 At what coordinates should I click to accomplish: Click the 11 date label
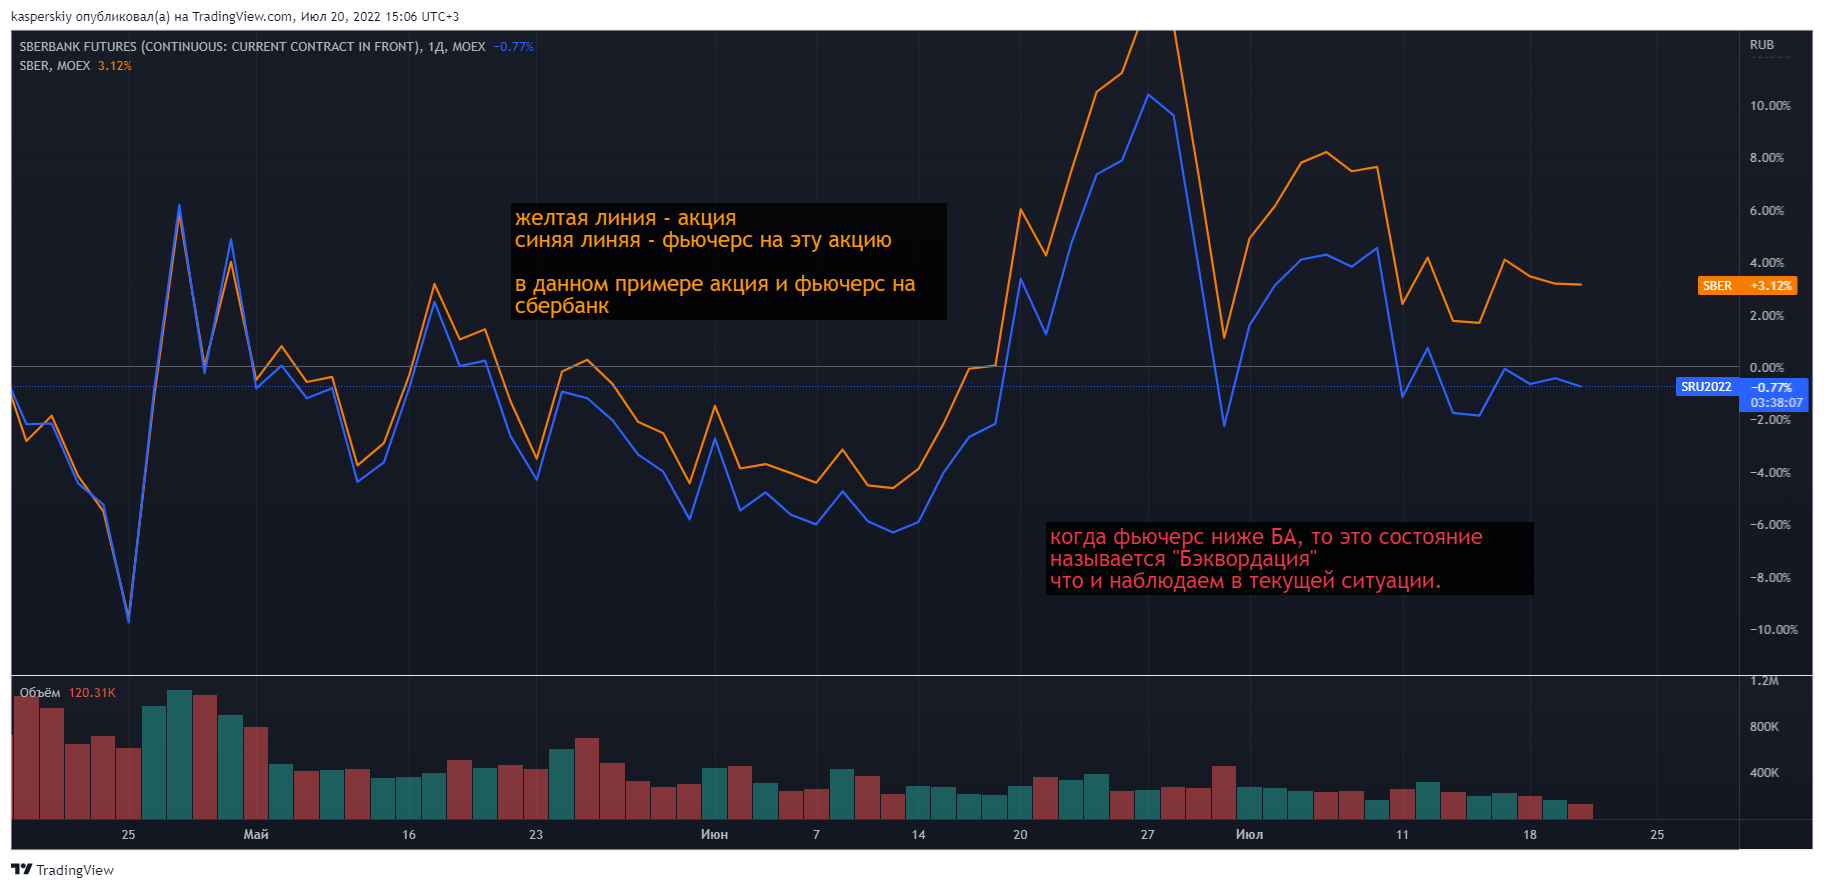coord(1402,835)
